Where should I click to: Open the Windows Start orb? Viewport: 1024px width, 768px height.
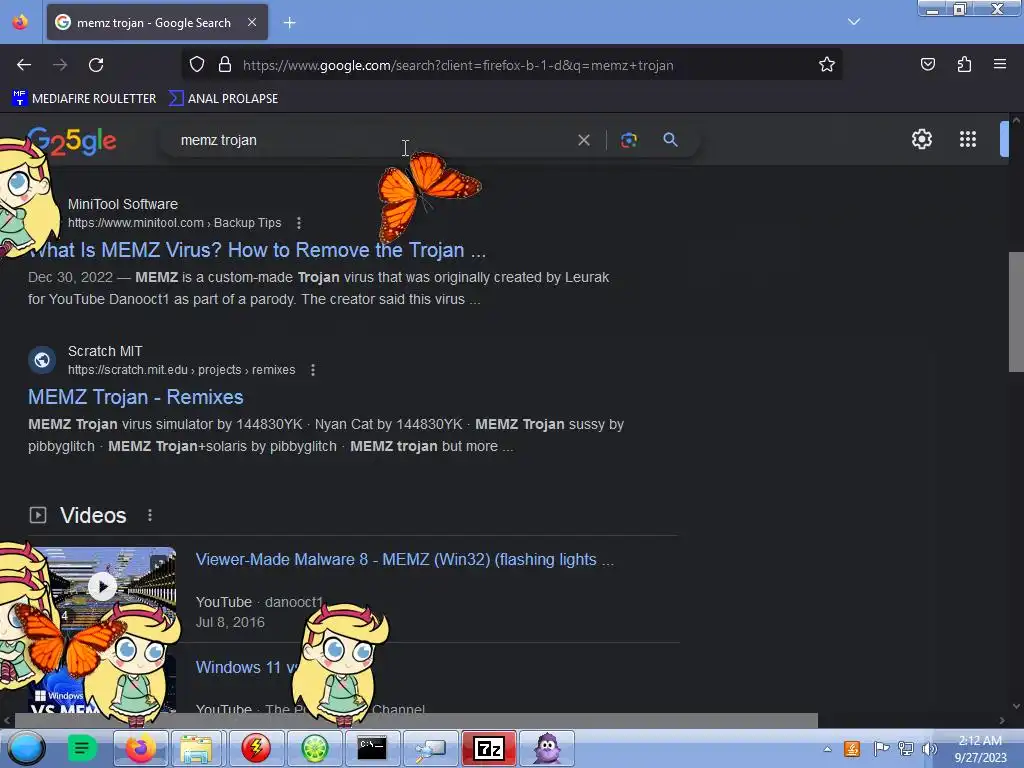[x=26, y=748]
